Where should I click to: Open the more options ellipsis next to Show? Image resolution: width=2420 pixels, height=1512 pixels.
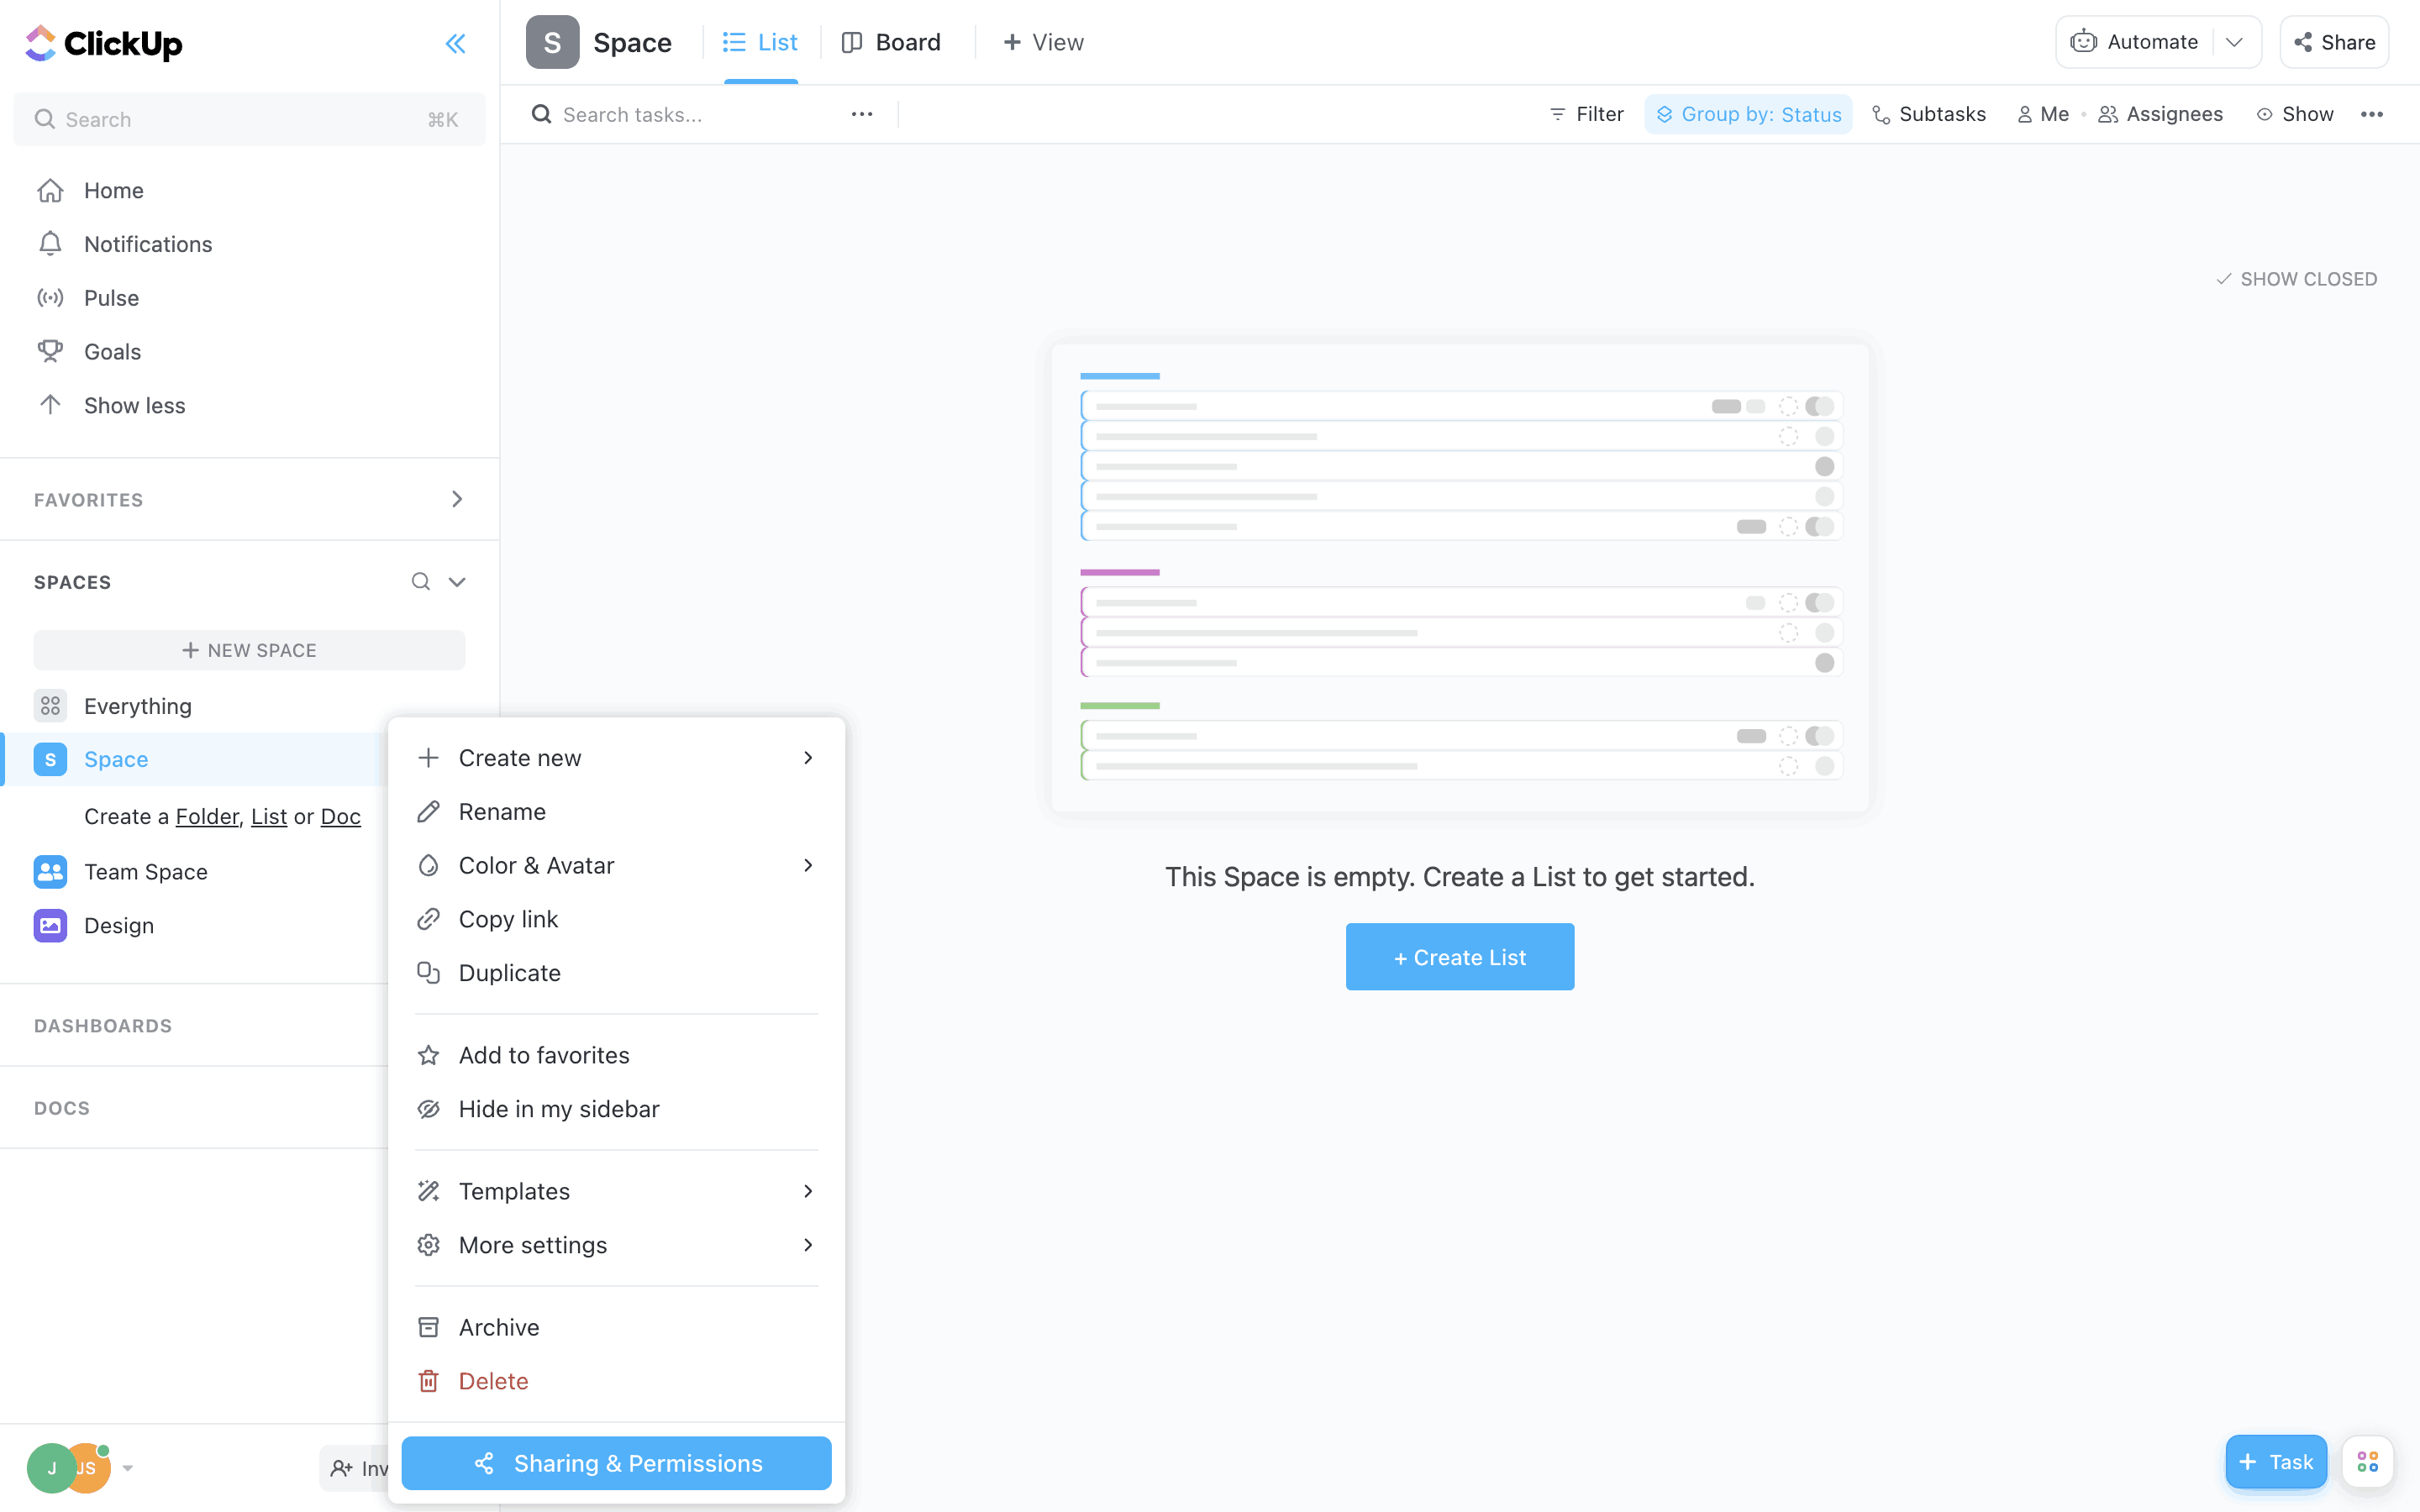pos(2372,114)
